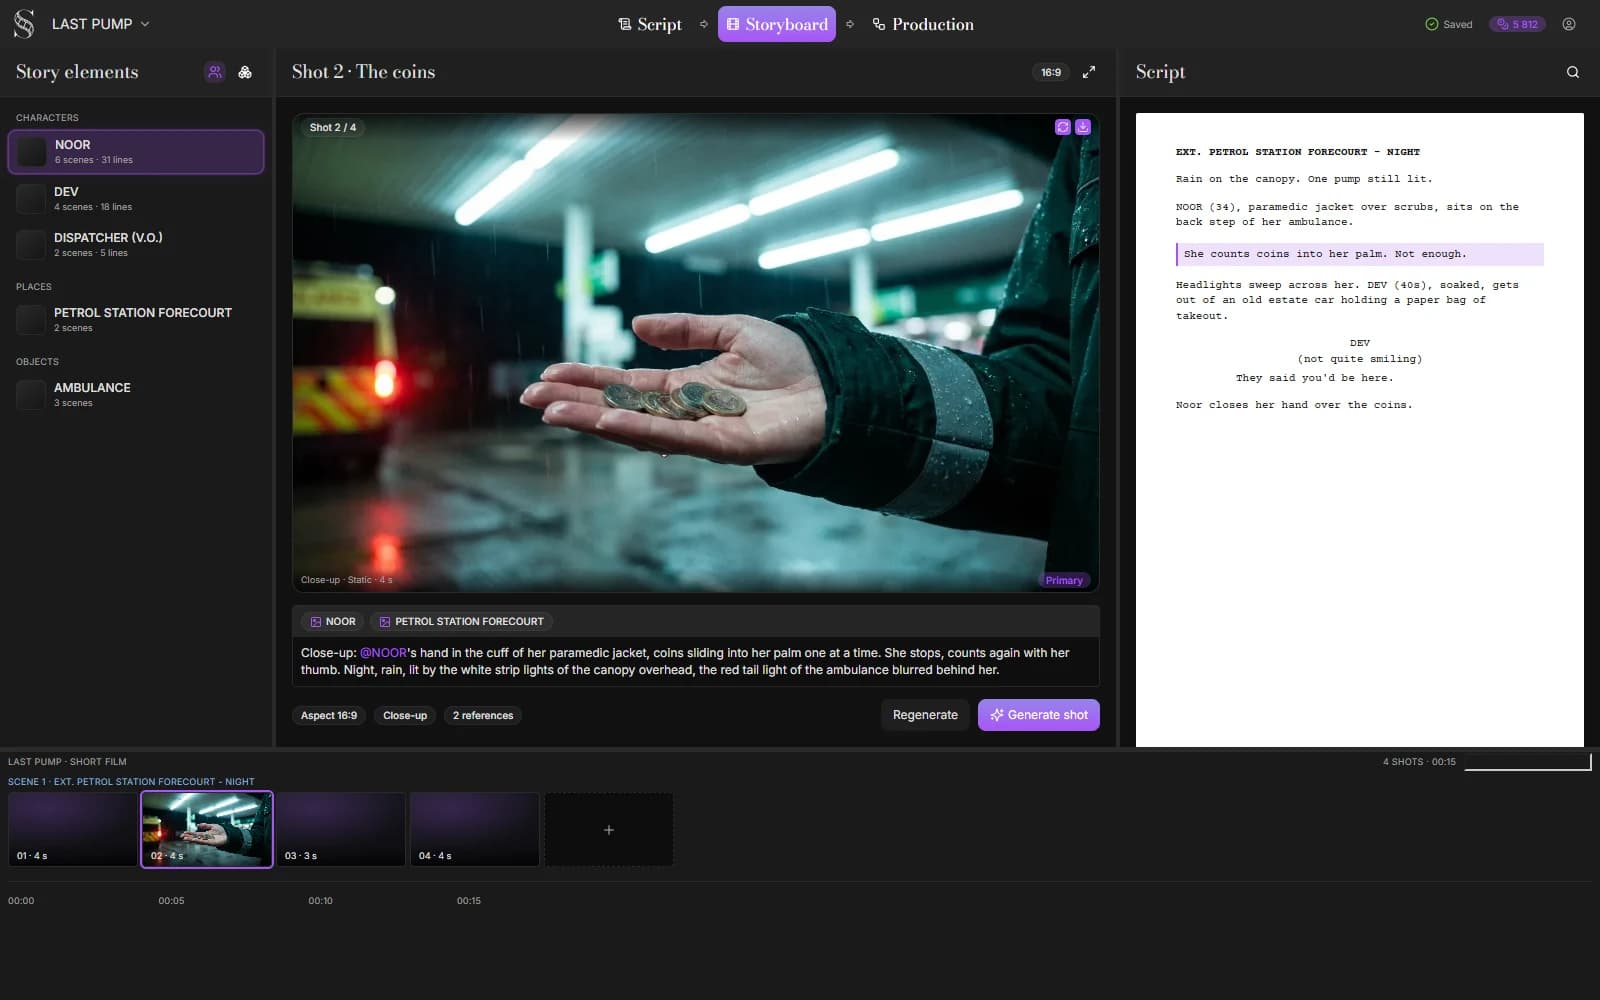Click the shot prompt description text
The width and height of the screenshot is (1600, 1000).
(695, 661)
